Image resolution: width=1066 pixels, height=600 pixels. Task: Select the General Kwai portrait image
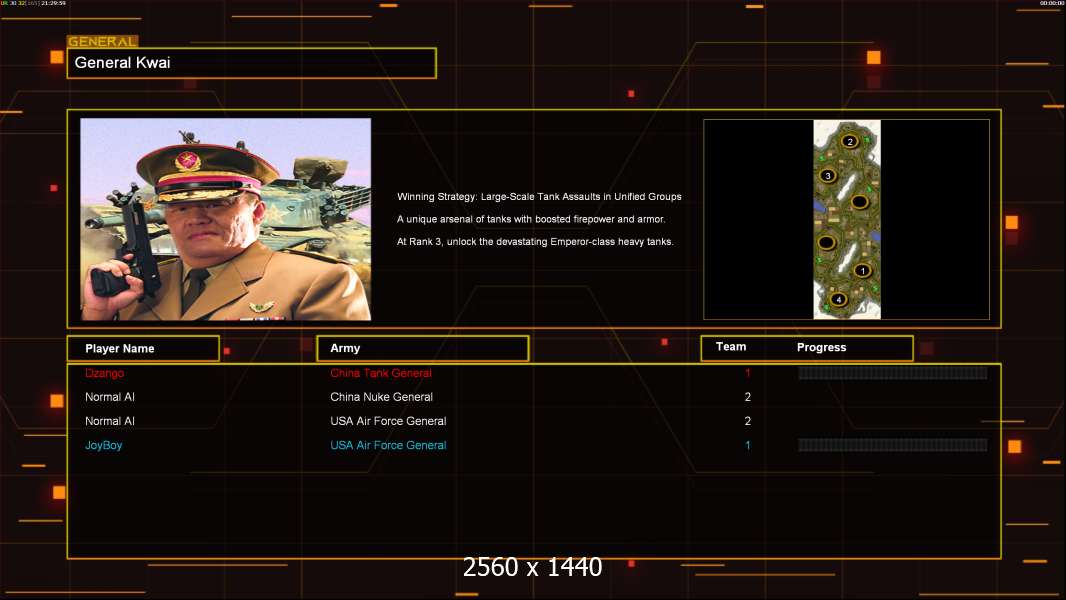pyautogui.click(x=226, y=219)
